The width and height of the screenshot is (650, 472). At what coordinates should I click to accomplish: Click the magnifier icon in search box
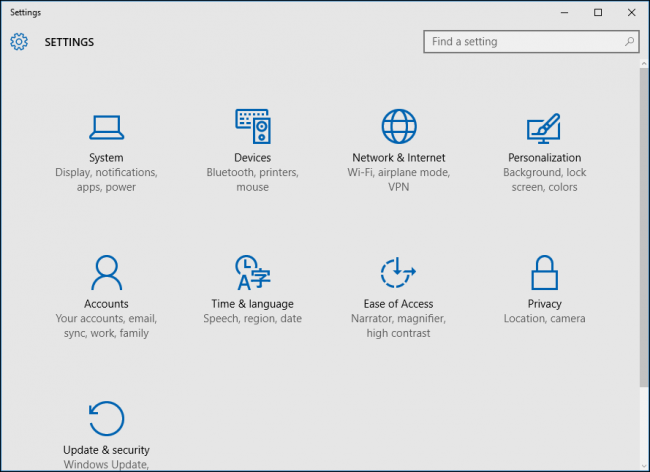(629, 41)
